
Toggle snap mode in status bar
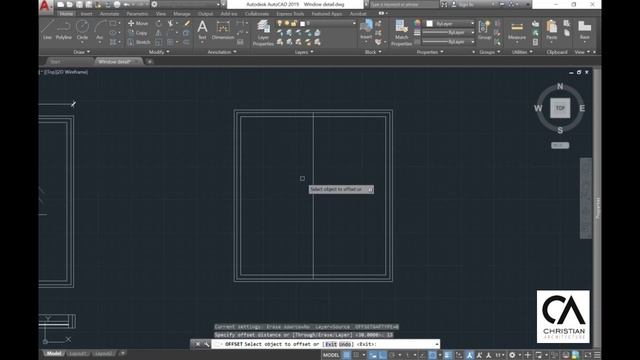(x=356, y=355)
